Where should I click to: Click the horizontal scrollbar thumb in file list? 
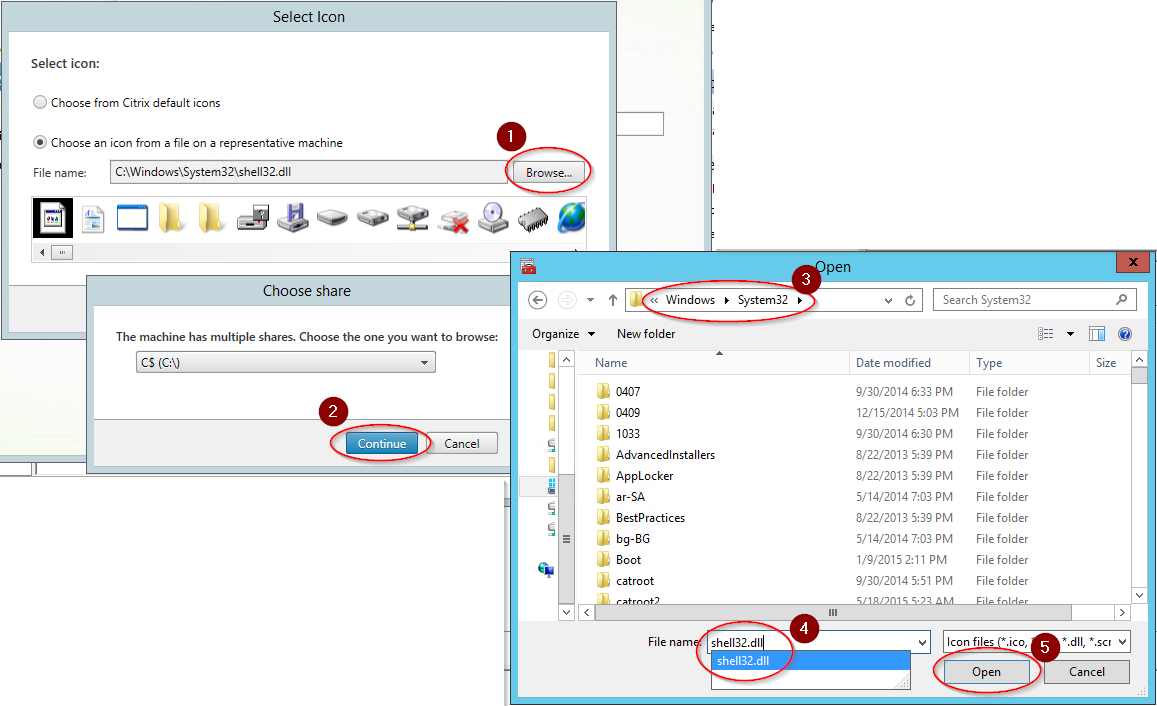832,612
